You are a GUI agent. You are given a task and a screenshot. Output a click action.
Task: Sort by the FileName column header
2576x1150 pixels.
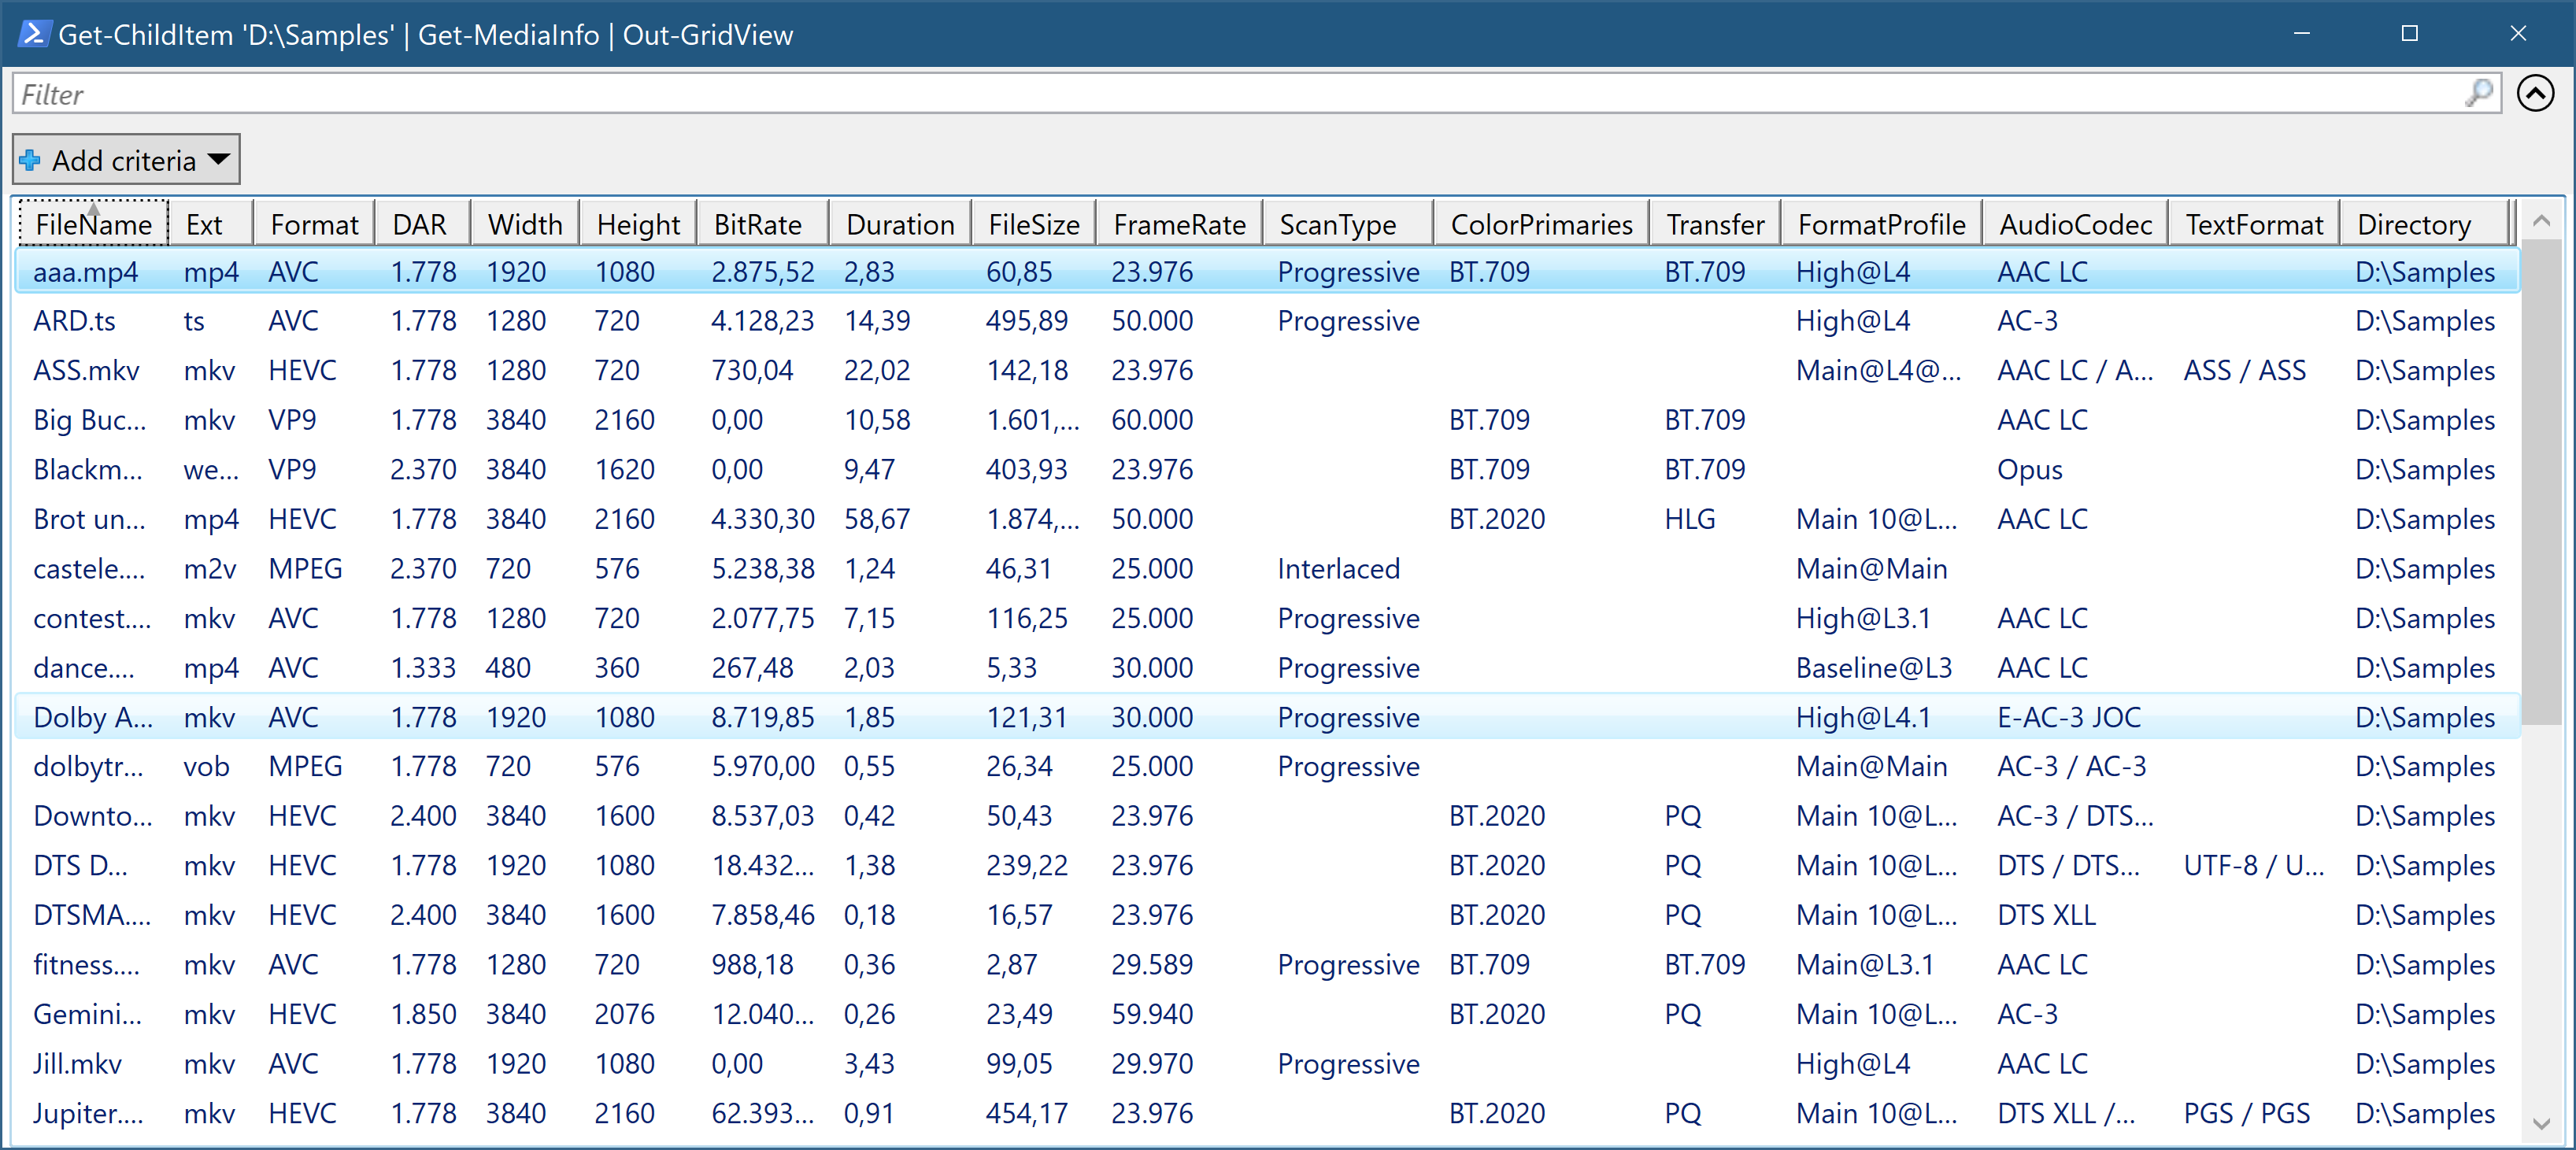(93, 225)
